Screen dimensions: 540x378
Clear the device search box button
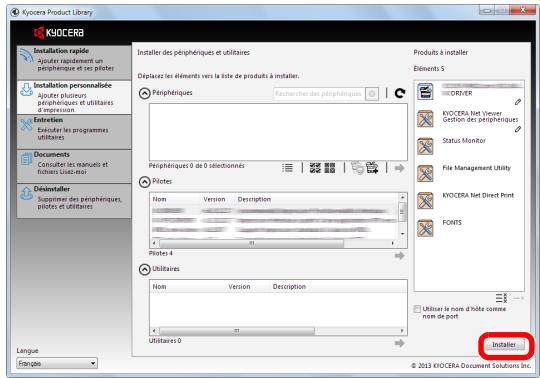(372, 94)
